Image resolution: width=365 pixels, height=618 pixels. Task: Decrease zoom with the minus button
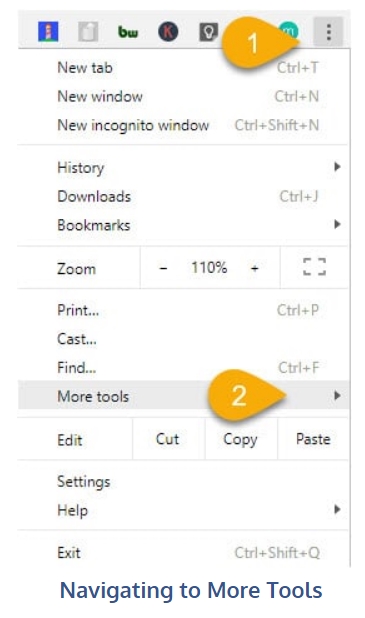[x=163, y=268]
